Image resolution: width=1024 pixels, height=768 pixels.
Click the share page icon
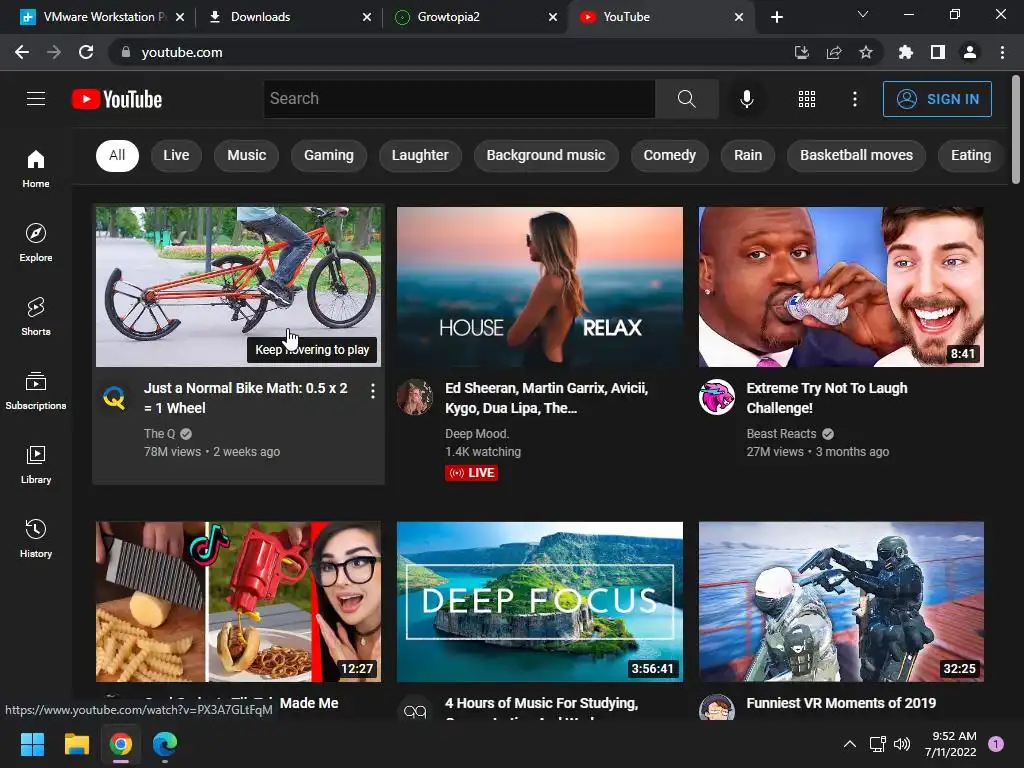pos(834,52)
